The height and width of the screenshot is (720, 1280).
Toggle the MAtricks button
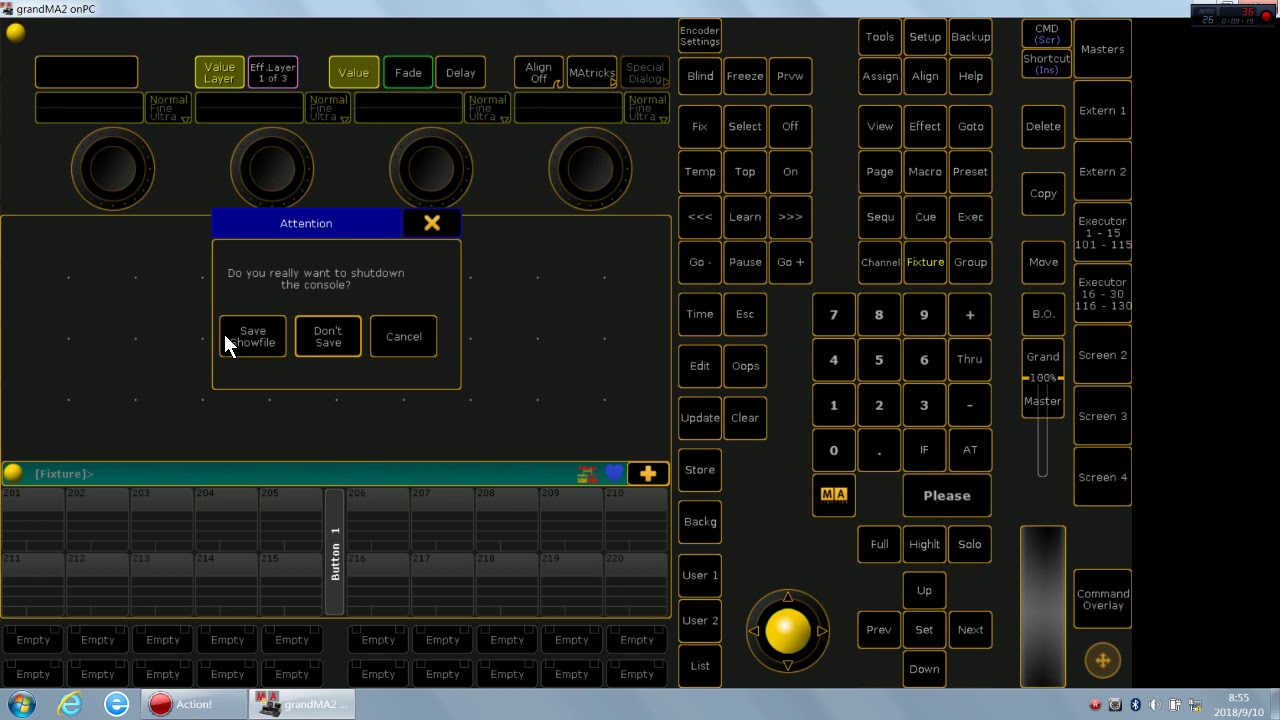[592, 73]
